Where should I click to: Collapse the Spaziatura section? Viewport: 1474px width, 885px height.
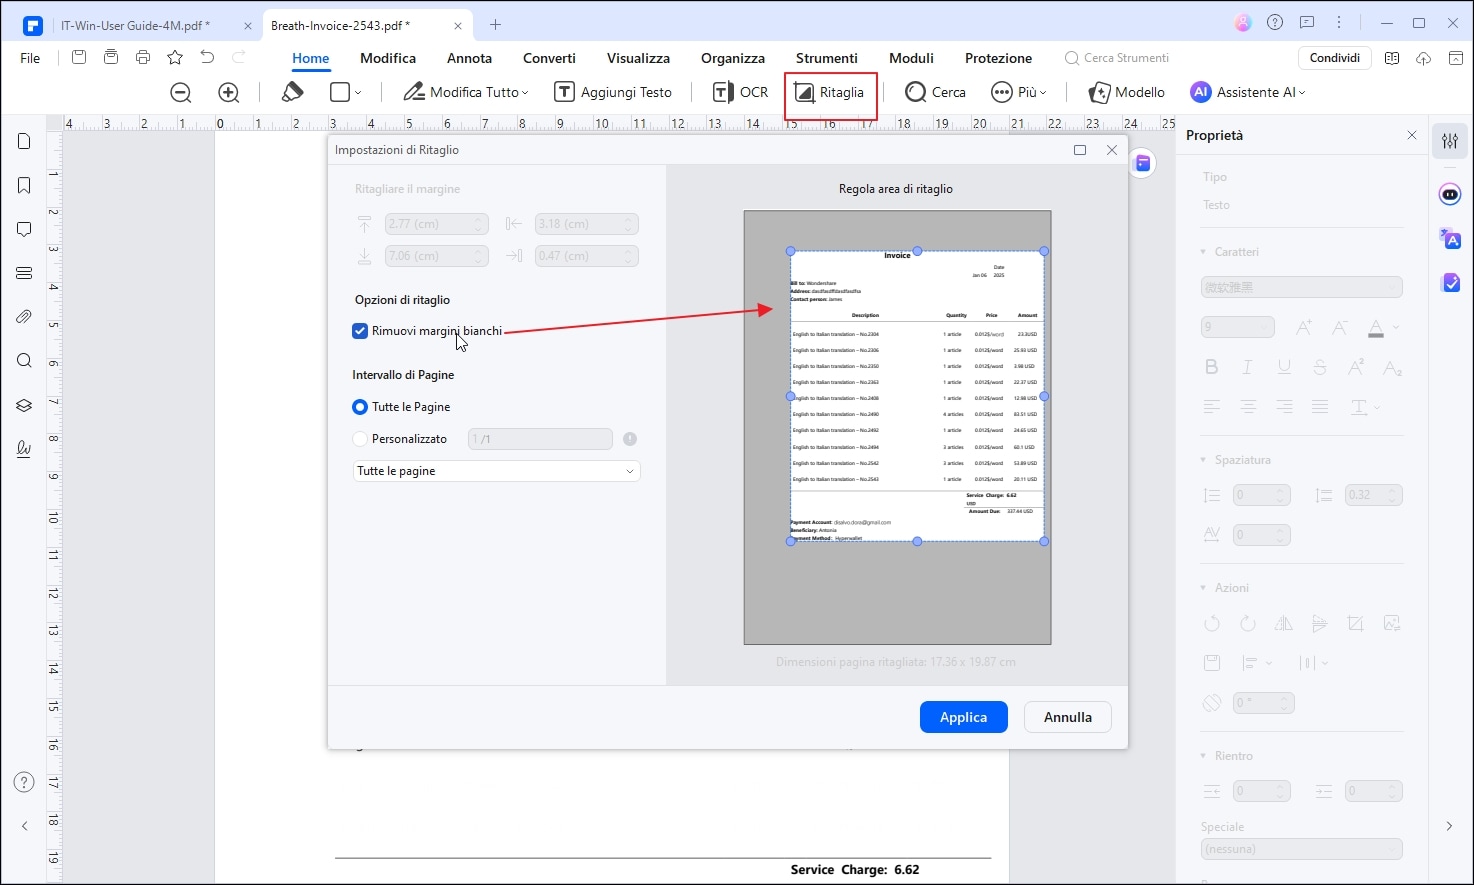coord(1203,460)
